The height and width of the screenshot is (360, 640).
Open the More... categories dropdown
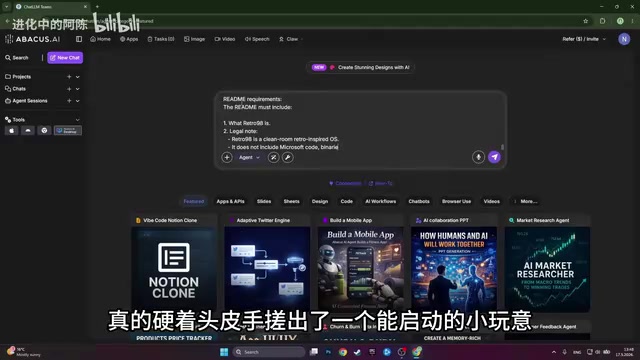tap(526, 201)
